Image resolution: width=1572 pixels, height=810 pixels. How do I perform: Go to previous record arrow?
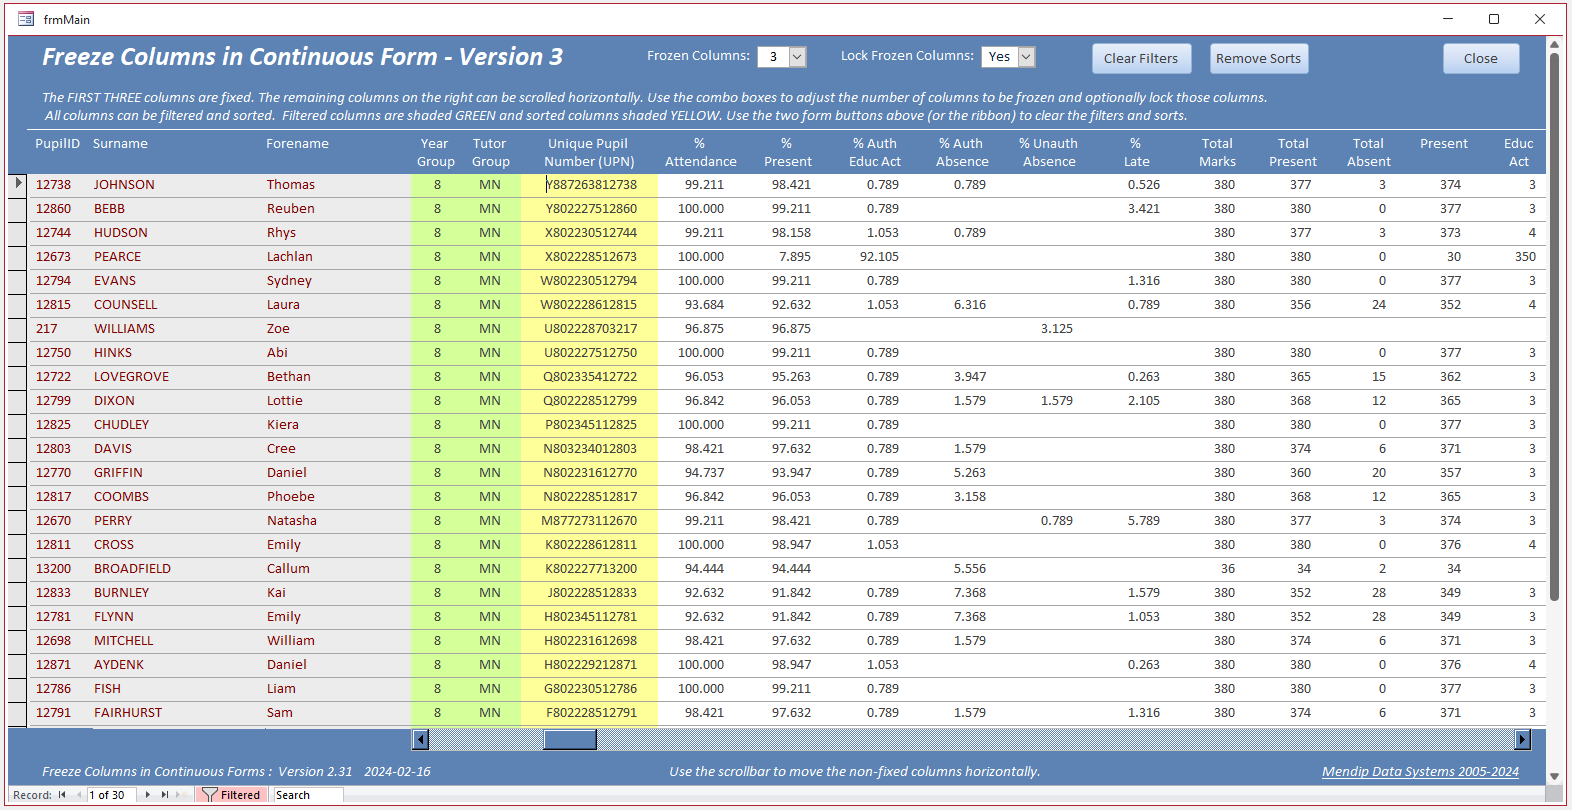pos(79,795)
